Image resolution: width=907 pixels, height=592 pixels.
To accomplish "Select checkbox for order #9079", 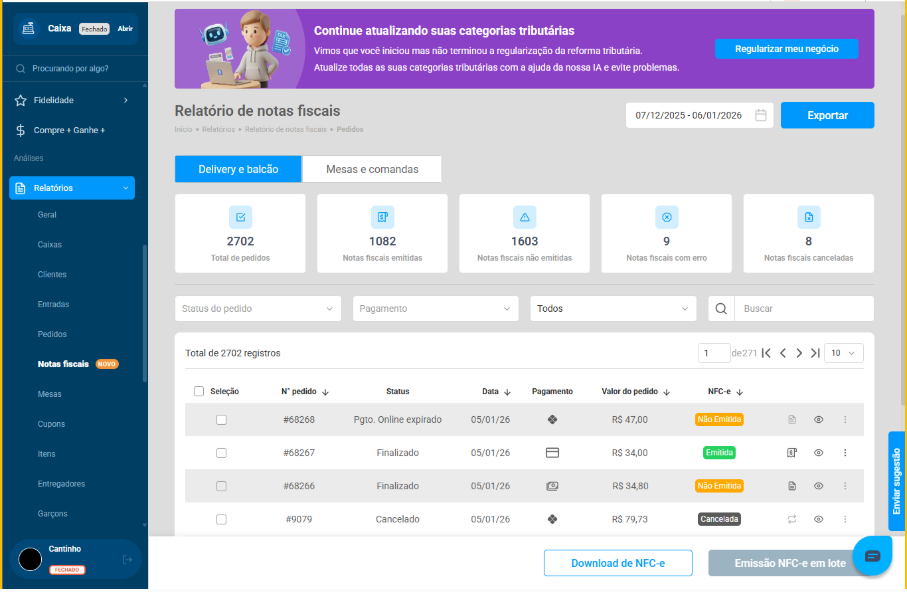I will coord(221,519).
